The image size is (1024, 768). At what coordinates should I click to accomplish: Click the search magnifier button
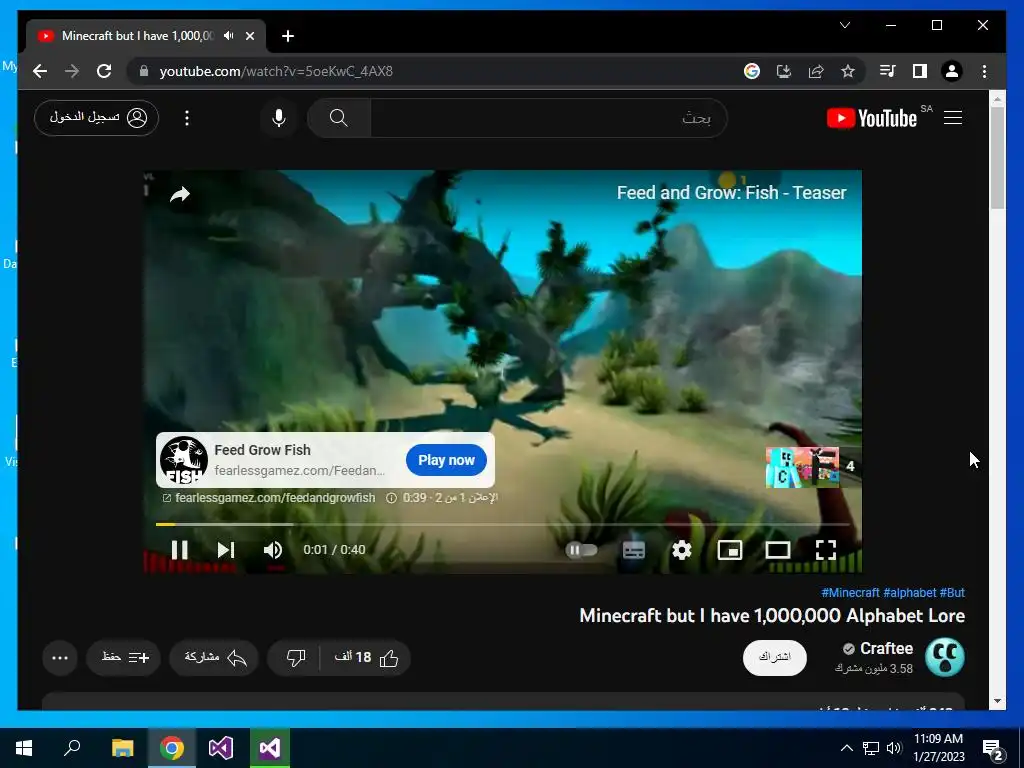338,118
